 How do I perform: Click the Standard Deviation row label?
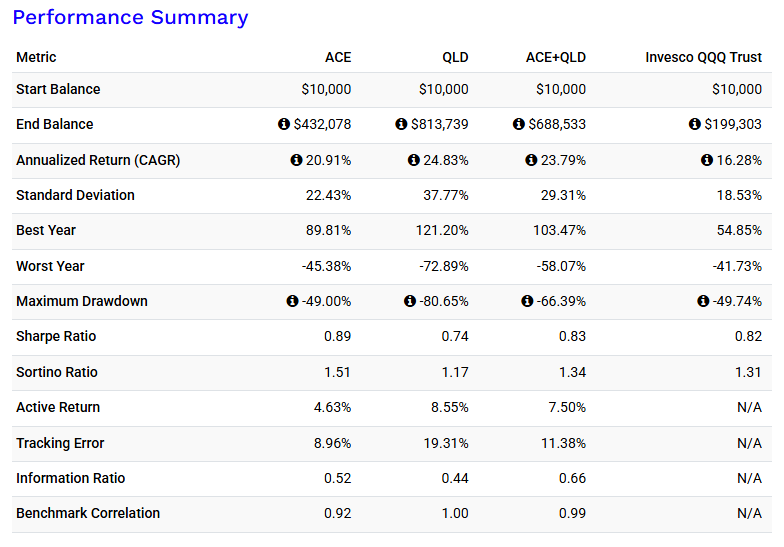point(75,195)
